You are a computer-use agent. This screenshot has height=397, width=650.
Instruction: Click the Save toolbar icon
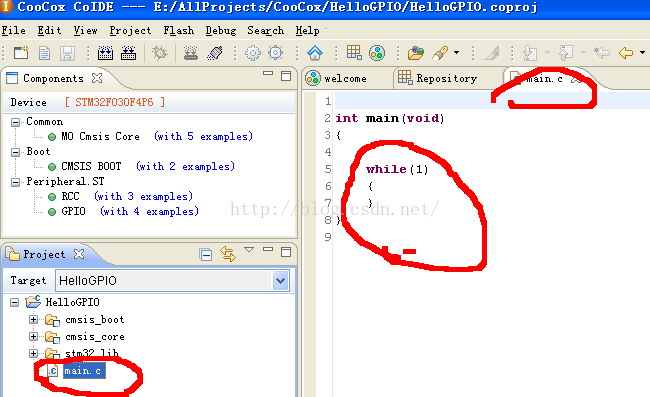pos(67,53)
